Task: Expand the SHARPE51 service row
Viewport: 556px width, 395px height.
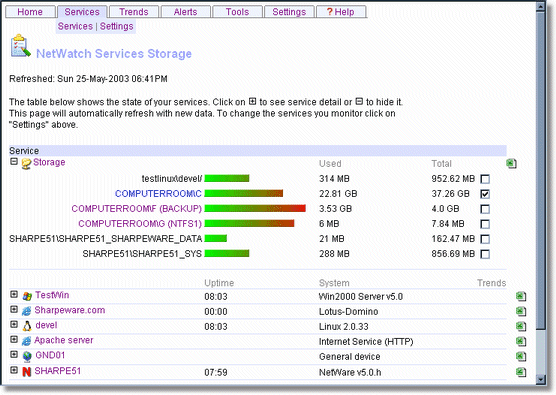Action: tap(14, 370)
